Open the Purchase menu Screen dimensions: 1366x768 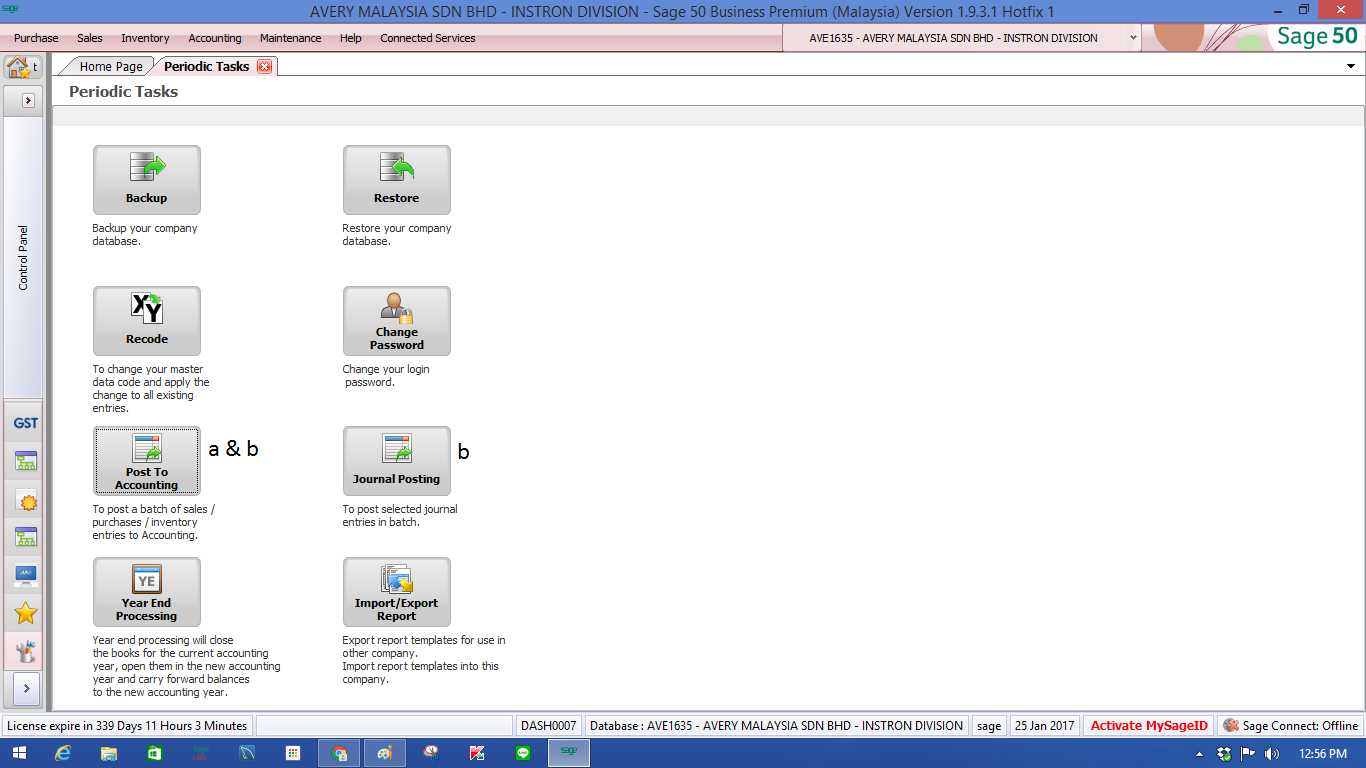pyautogui.click(x=36, y=38)
